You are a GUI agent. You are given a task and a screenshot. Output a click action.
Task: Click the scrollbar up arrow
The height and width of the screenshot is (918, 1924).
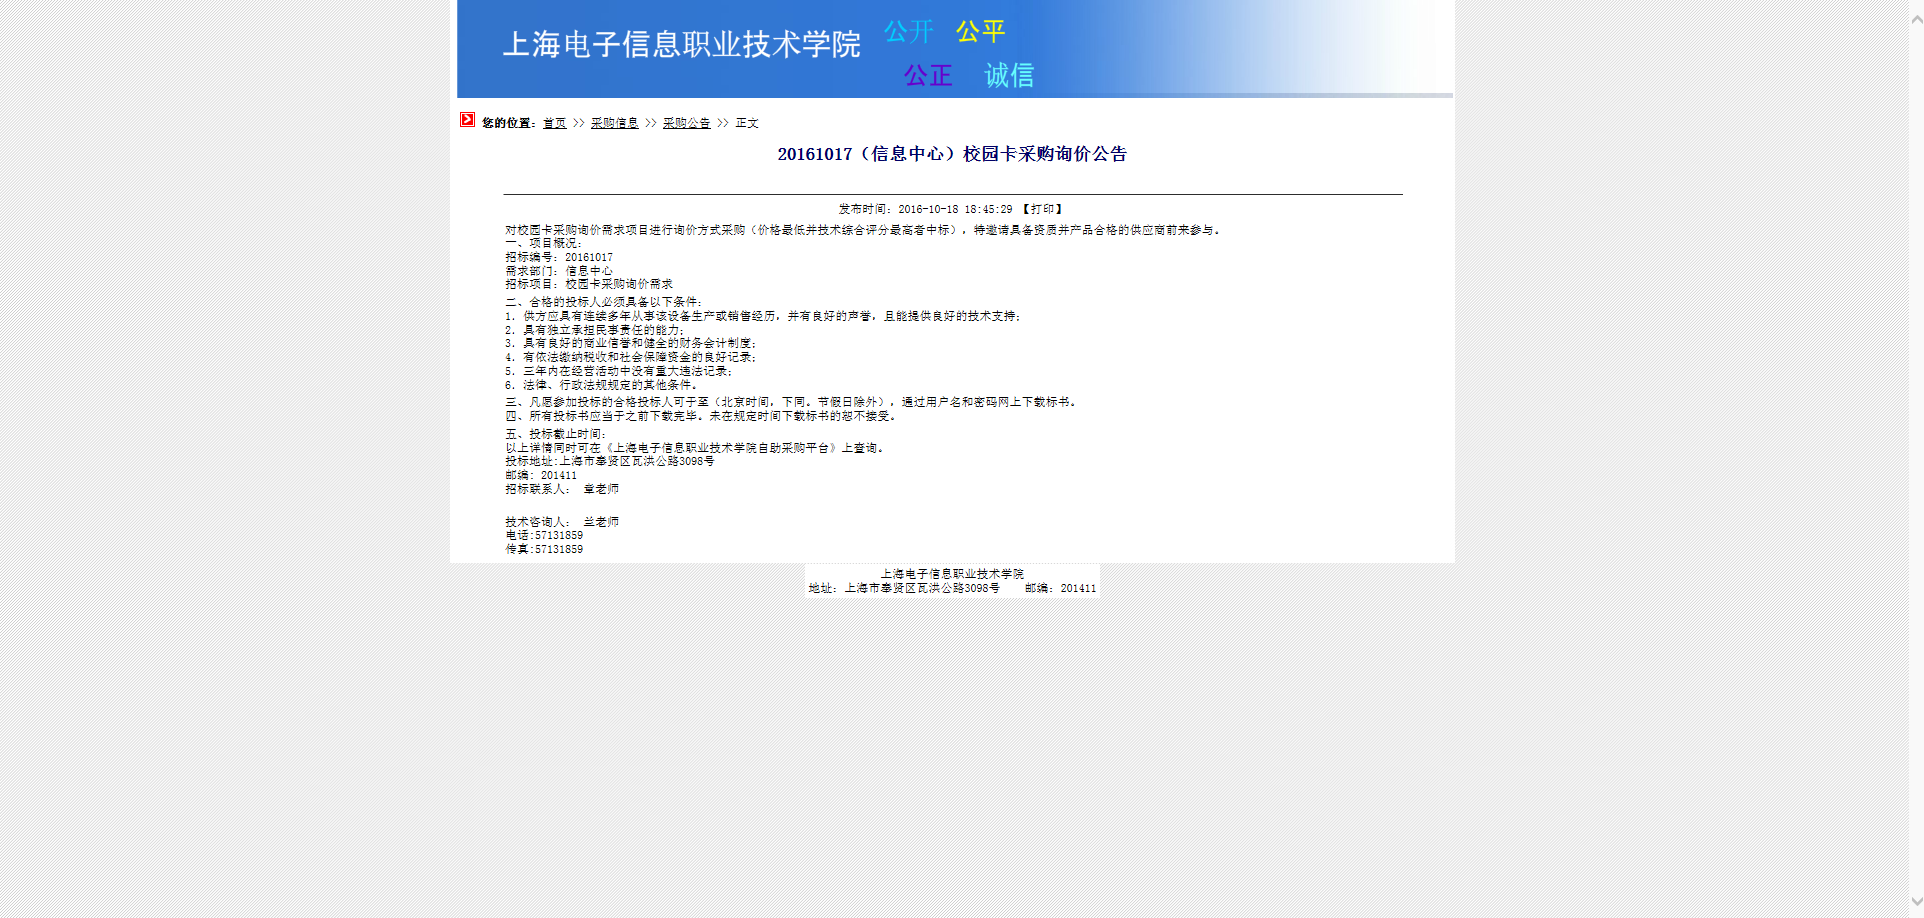pyautogui.click(x=1916, y=19)
